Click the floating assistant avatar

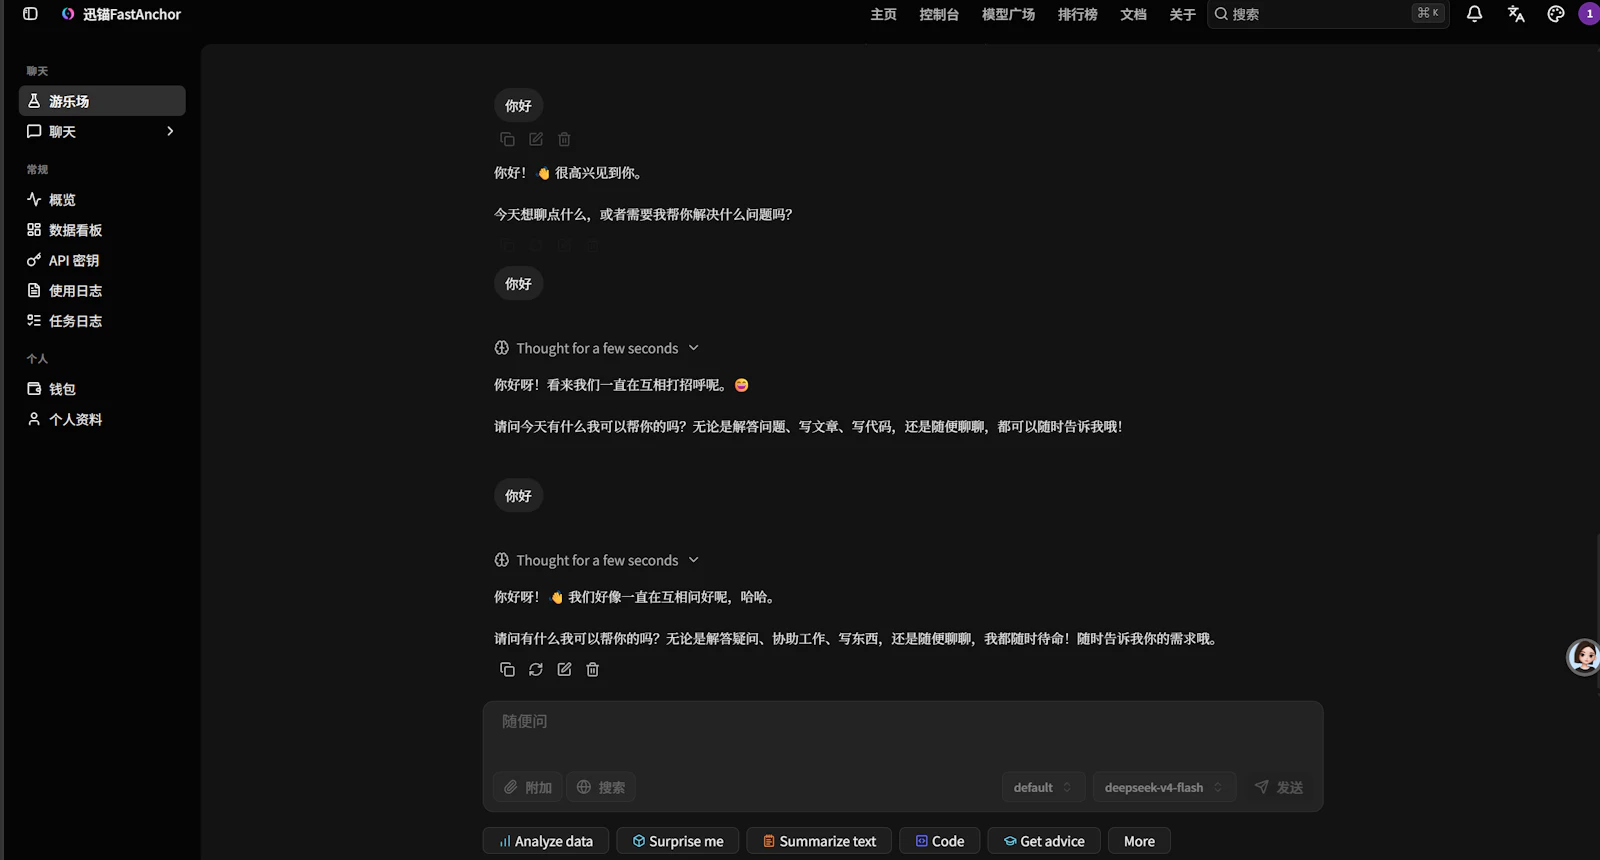[1584, 657]
